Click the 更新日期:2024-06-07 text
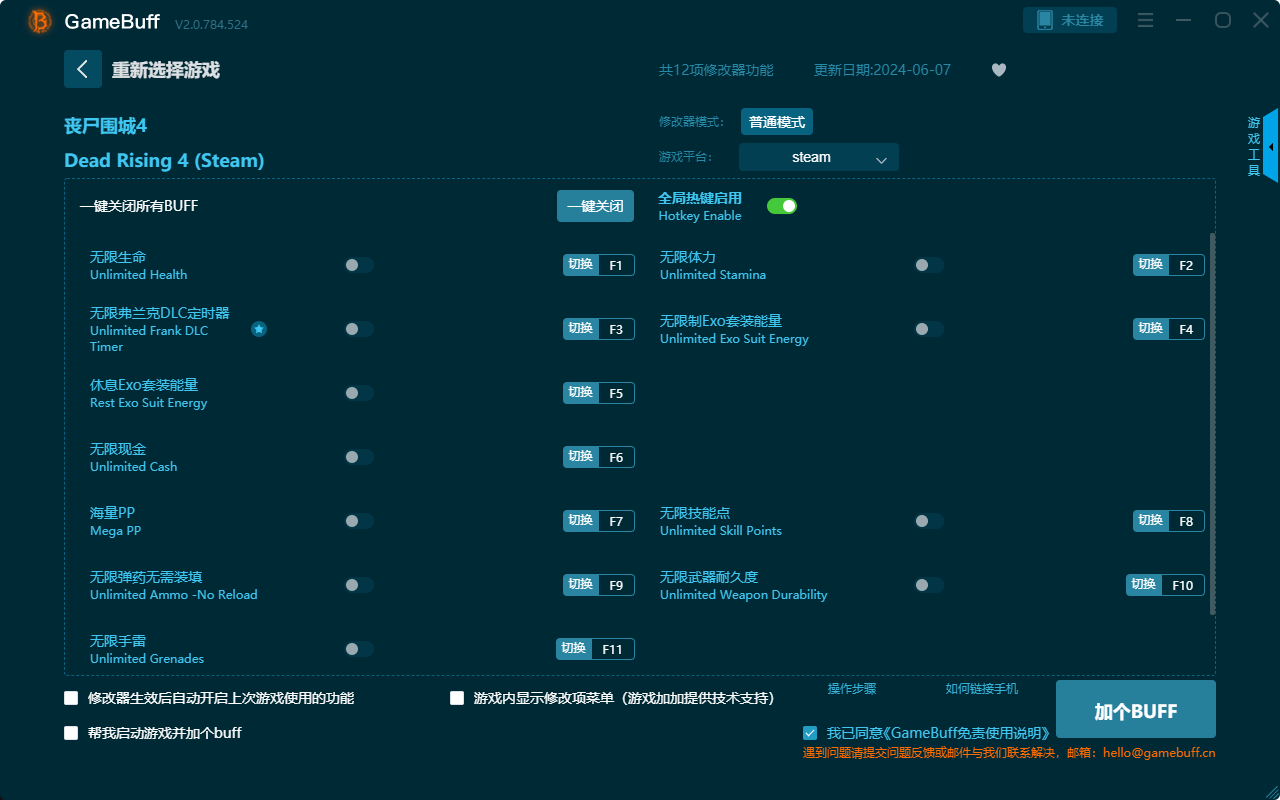1280x800 pixels. (882, 70)
